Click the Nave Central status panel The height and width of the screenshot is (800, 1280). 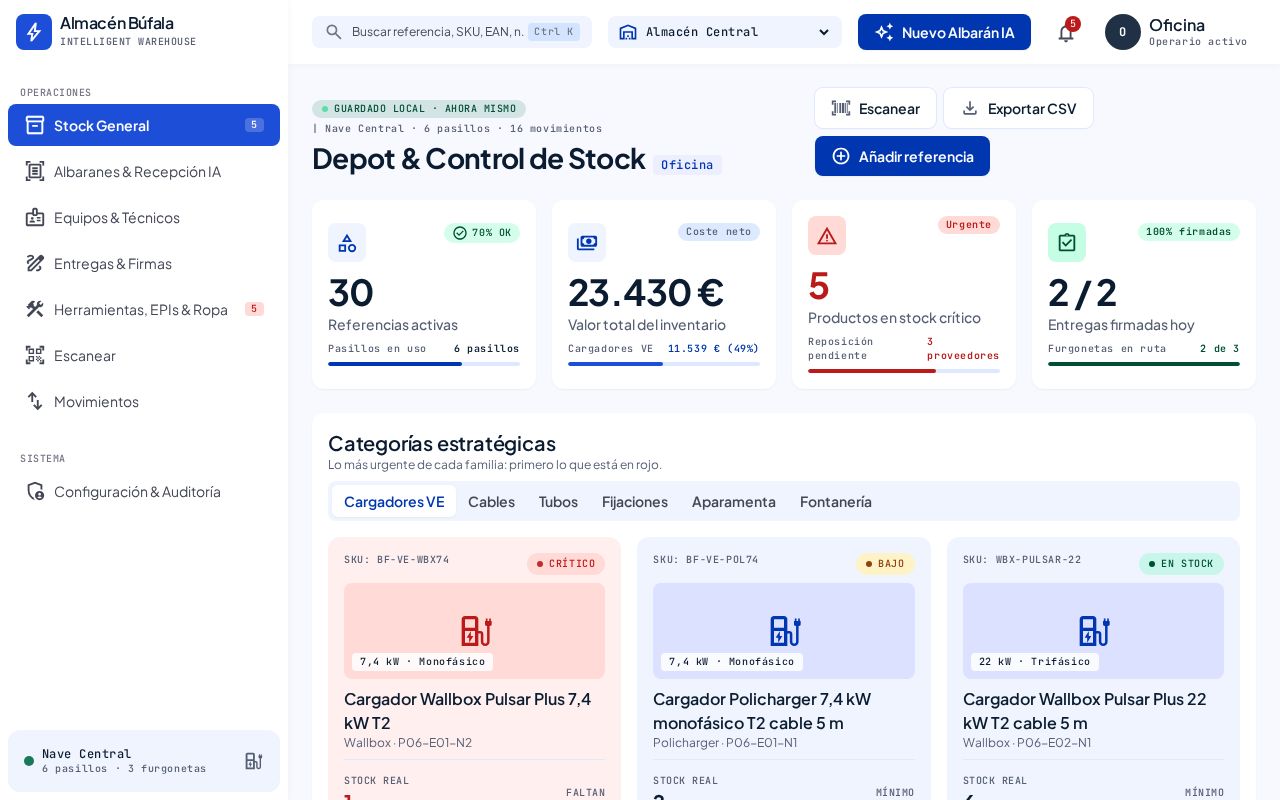pos(144,761)
